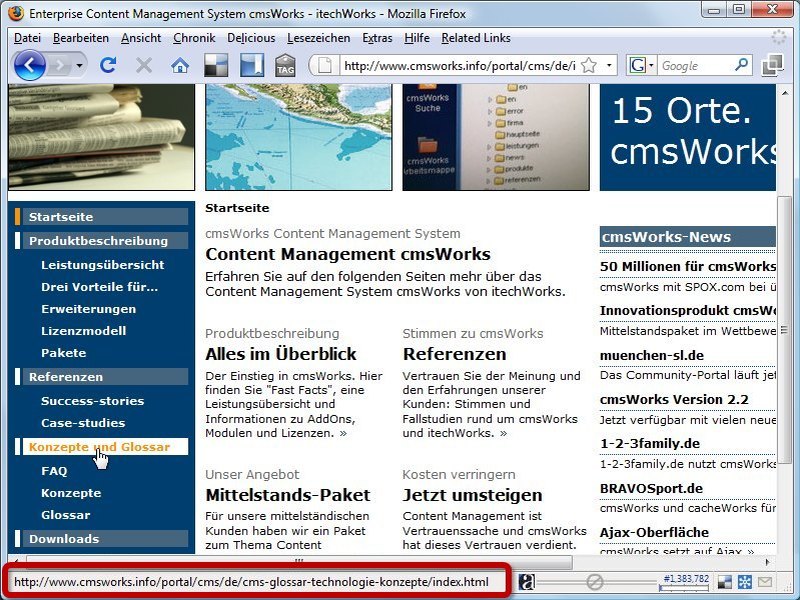Open the Lesezeichen menu
Image resolution: width=800 pixels, height=600 pixels.
pyautogui.click(x=318, y=38)
